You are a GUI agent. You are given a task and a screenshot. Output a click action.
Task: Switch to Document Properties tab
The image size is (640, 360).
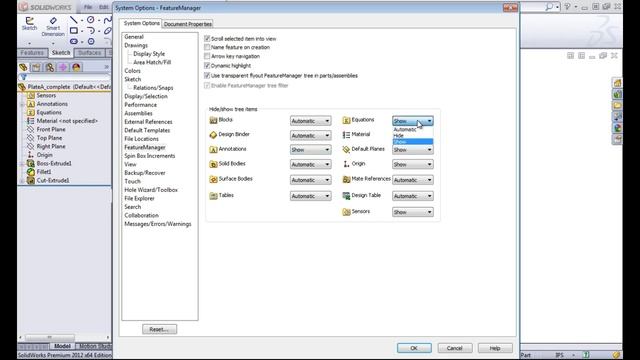(x=188, y=24)
